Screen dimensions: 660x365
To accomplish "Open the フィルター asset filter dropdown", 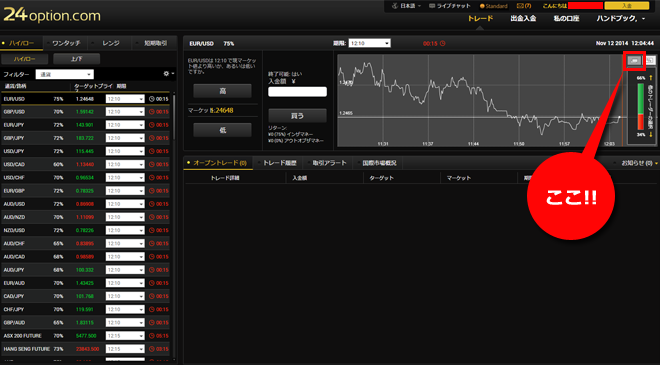I will pos(64,74).
